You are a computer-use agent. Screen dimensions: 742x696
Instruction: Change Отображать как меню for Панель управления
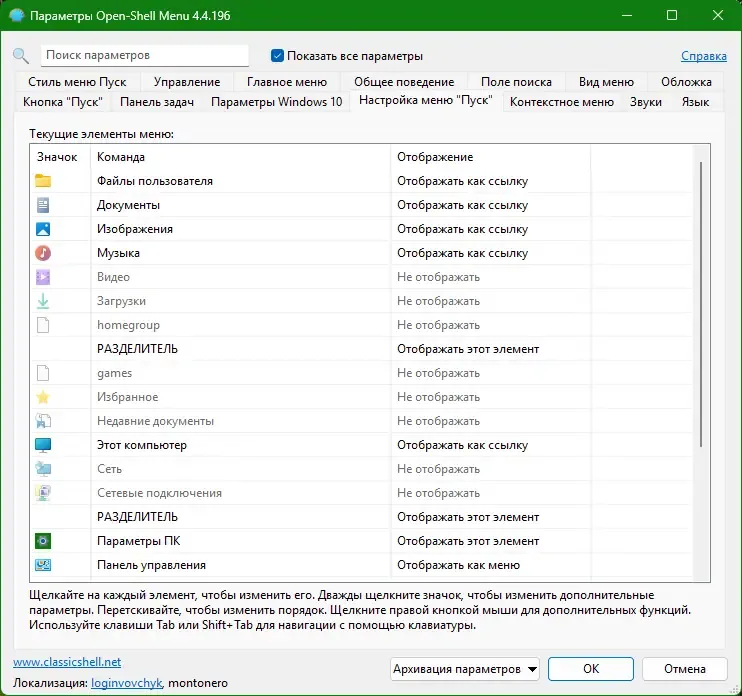[458, 564]
